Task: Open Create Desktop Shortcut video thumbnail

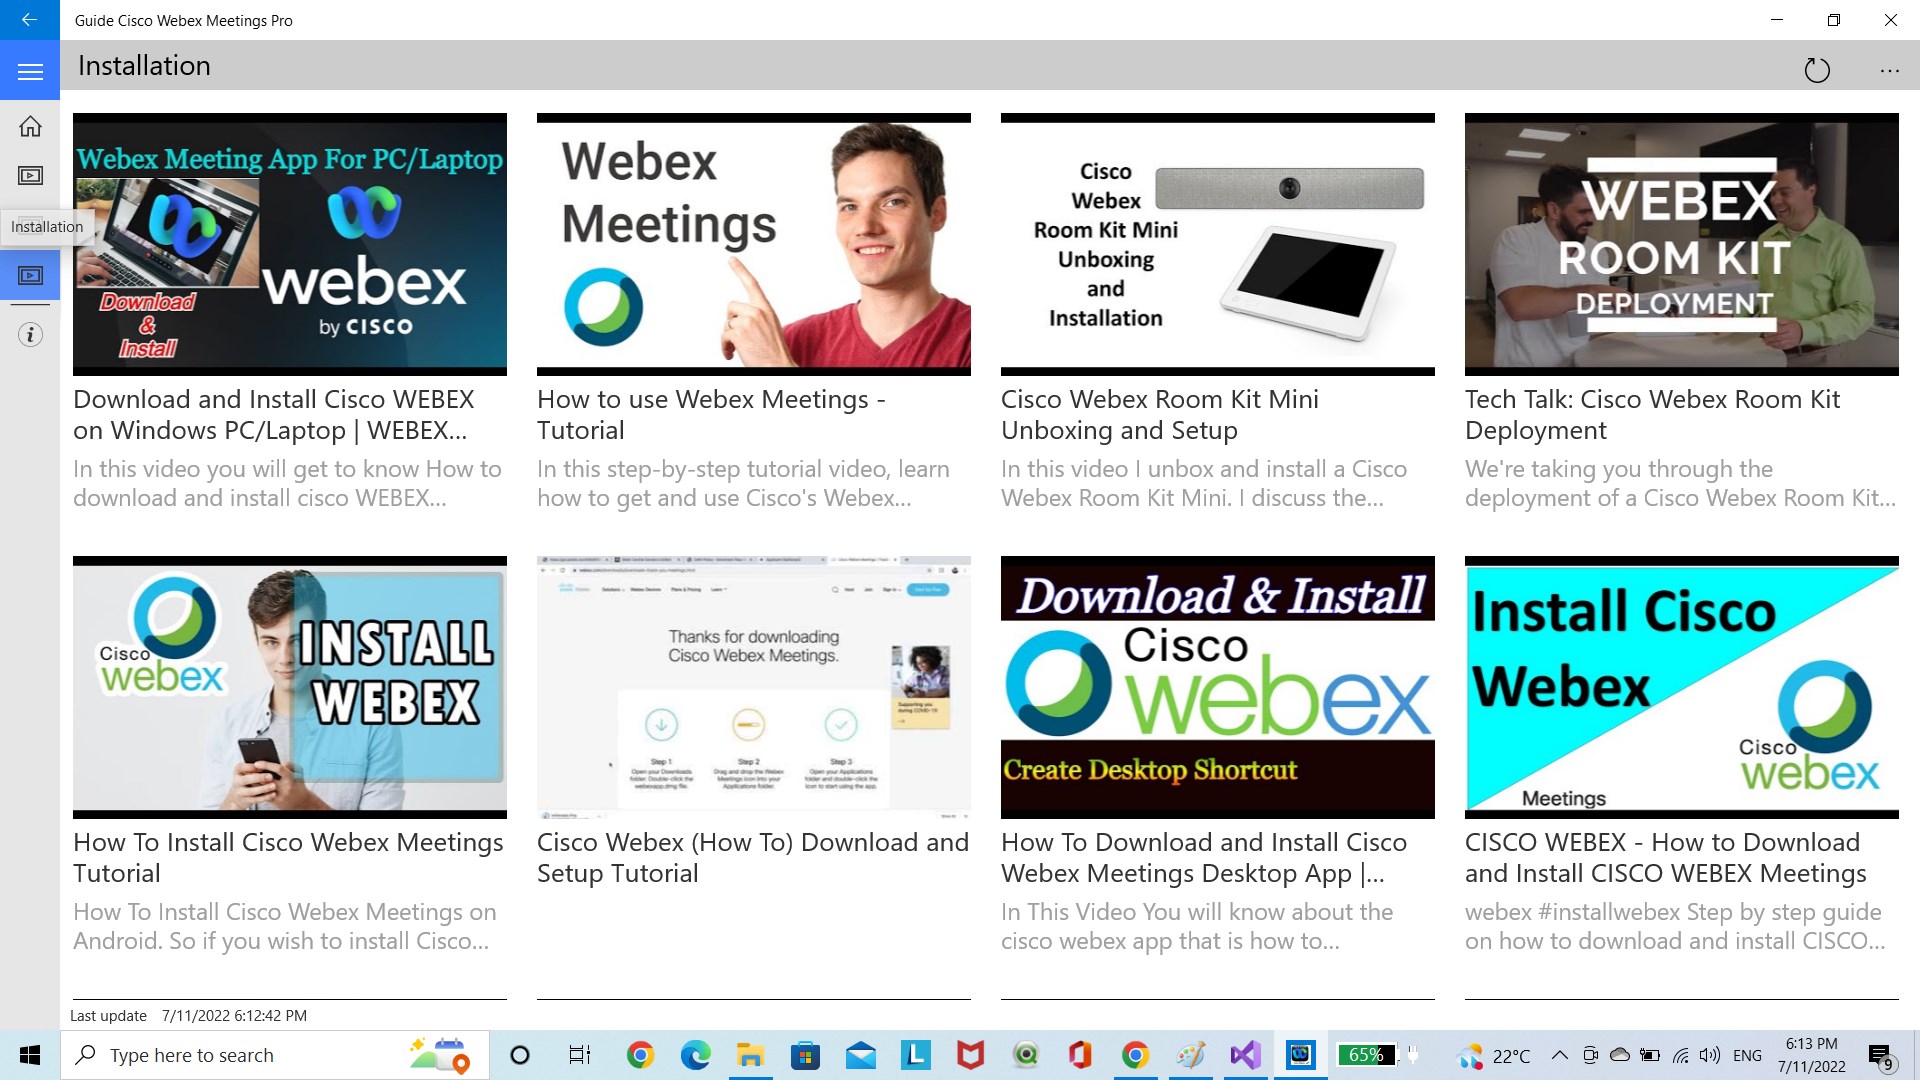Action: click(x=1217, y=687)
